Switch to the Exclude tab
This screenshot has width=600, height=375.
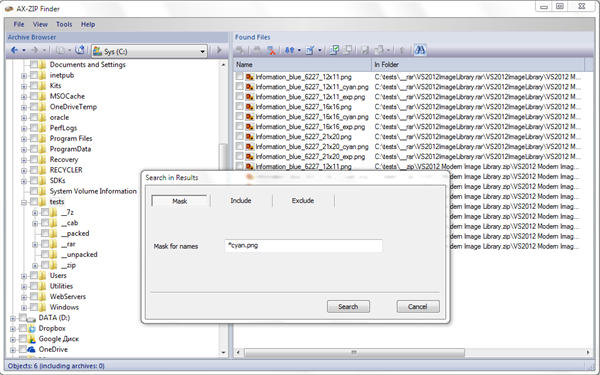pos(303,201)
